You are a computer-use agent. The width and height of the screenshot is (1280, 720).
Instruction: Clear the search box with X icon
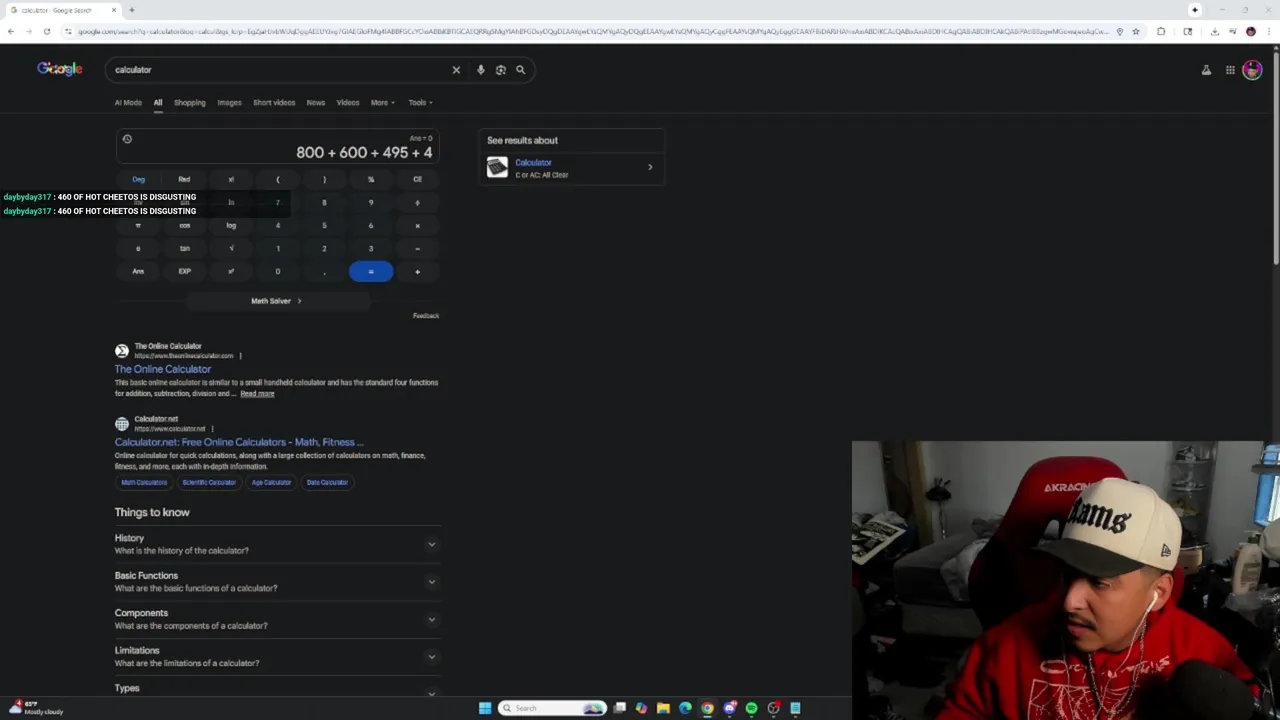pos(456,70)
